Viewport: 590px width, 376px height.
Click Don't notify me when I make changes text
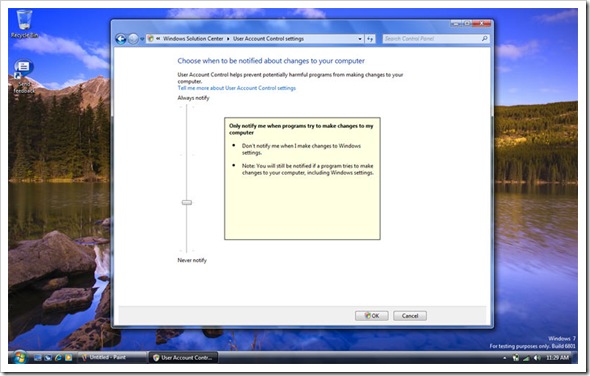tap(301, 149)
